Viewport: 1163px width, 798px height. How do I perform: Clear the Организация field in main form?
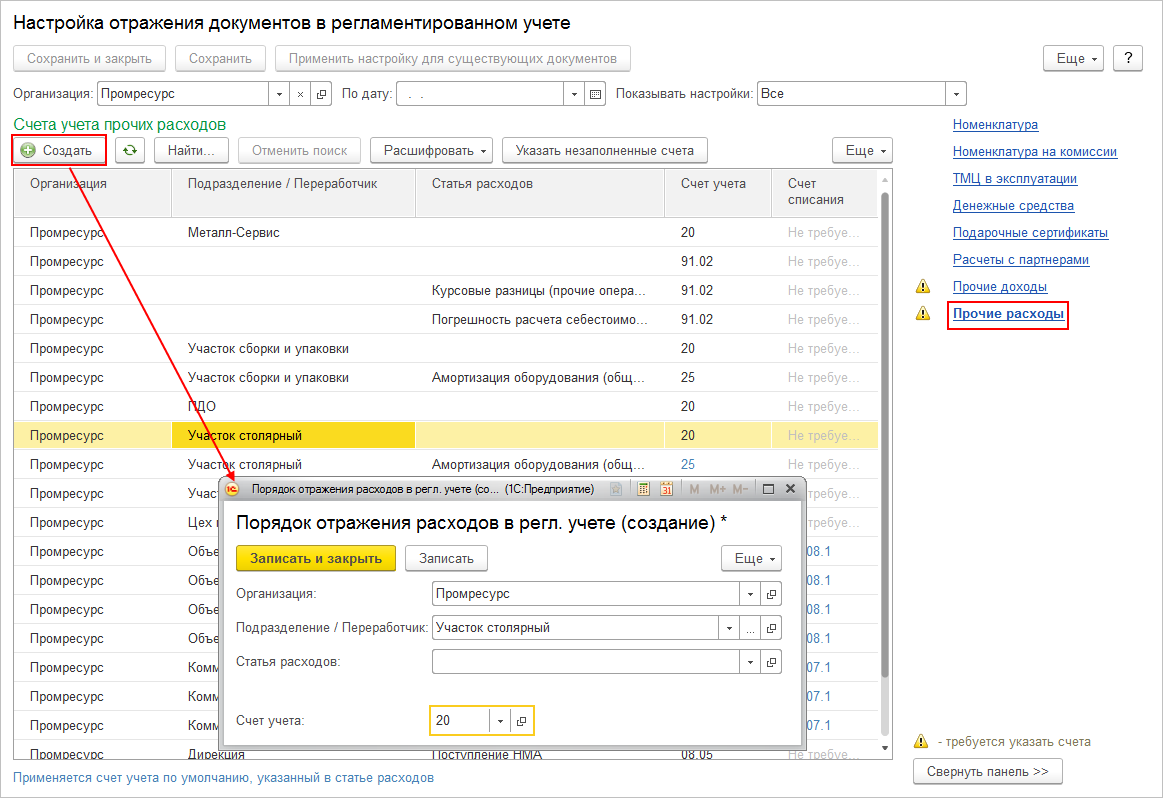coord(300,94)
